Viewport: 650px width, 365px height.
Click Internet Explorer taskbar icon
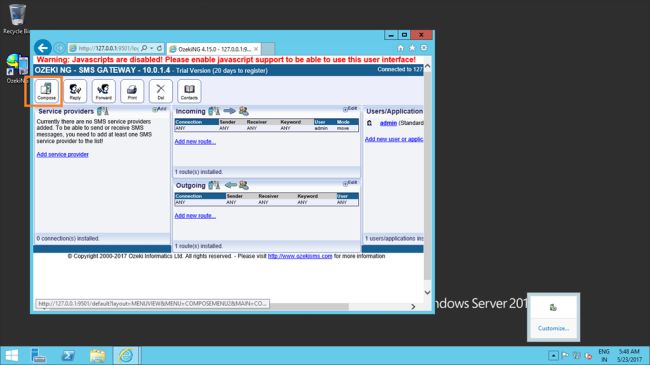[x=126, y=355]
